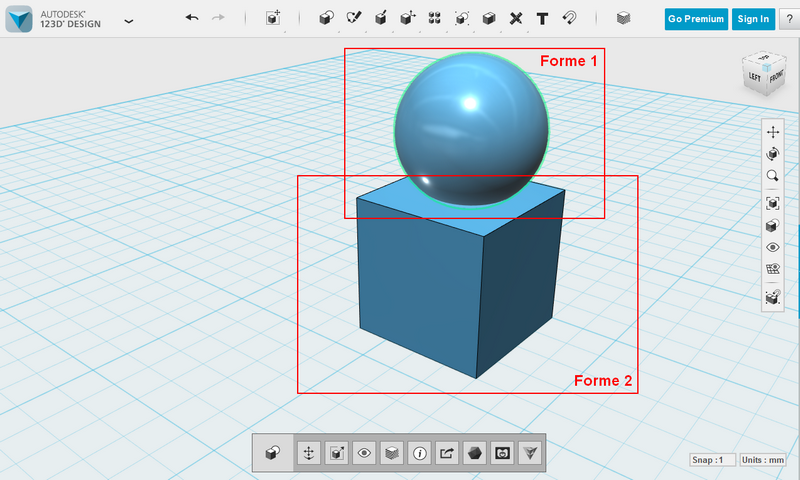Apply material from bottom context bar

(x=392, y=453)
